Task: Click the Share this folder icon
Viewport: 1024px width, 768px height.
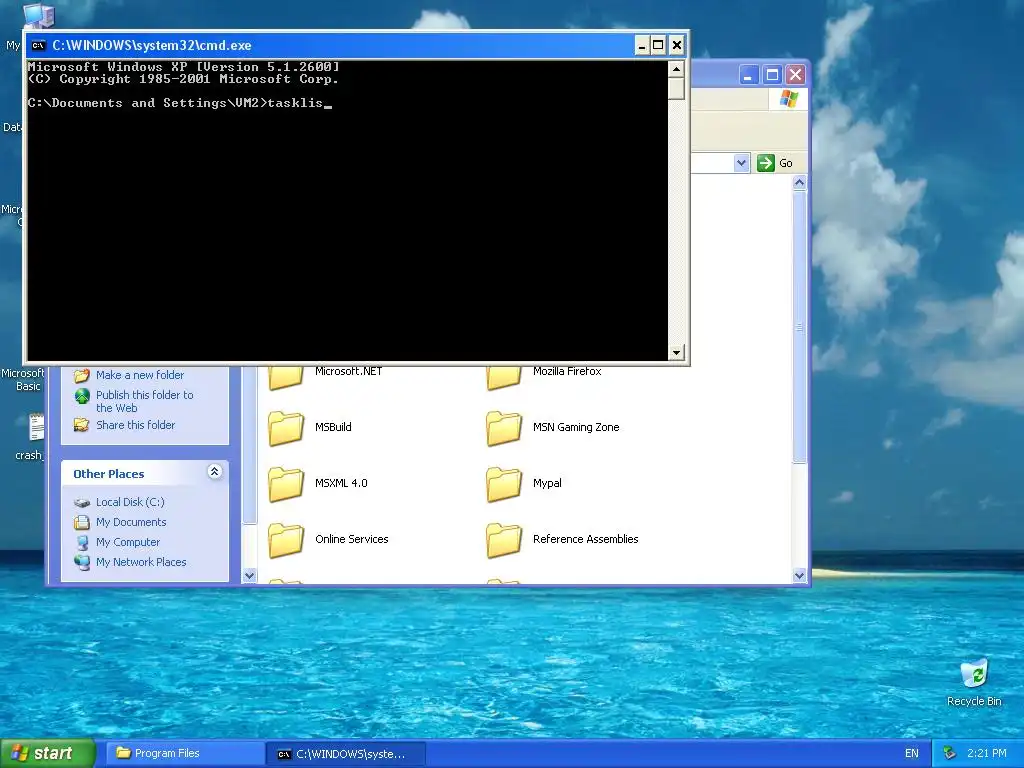Action: (82, 425)
